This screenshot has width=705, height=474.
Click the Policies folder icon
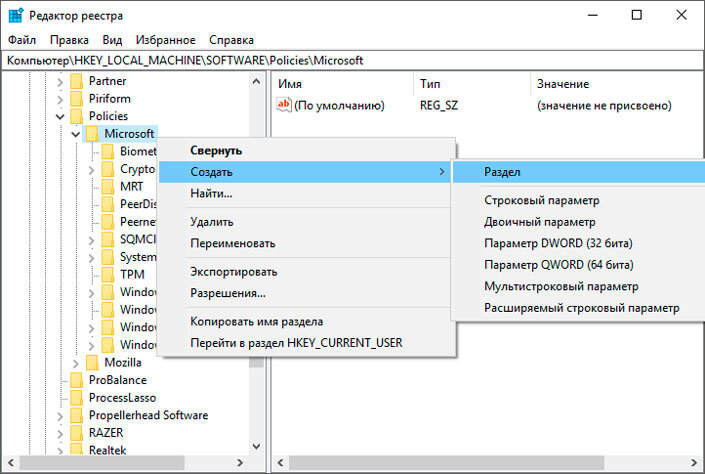77,116
